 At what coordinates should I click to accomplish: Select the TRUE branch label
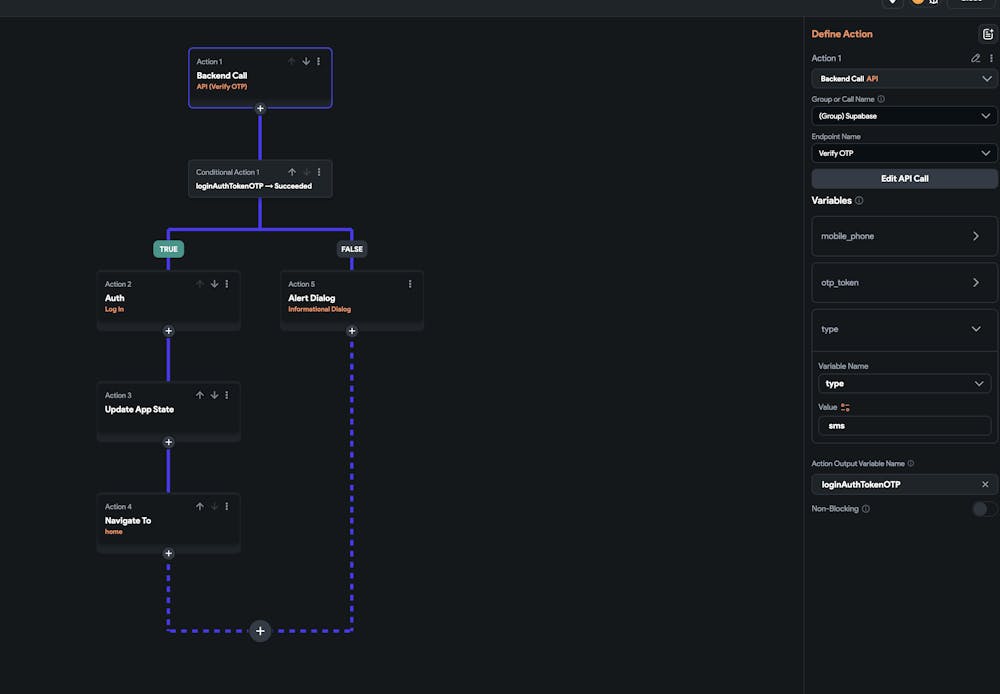coord(168,249)
